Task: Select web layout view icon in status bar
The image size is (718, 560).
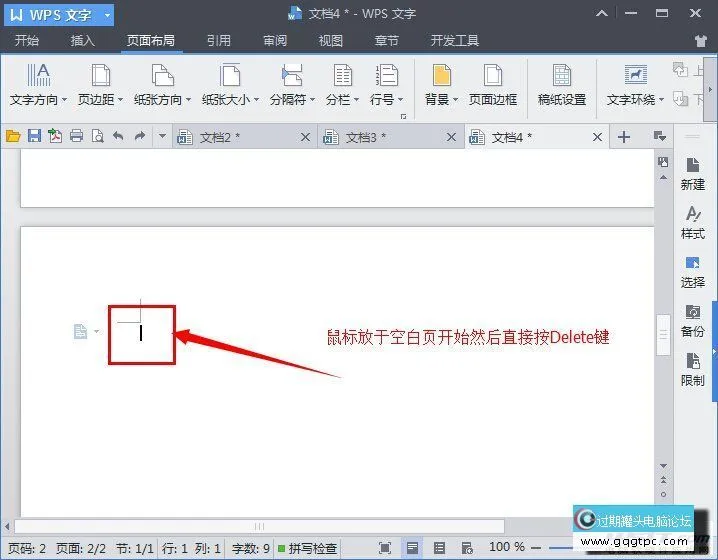Action: [467, 548]
